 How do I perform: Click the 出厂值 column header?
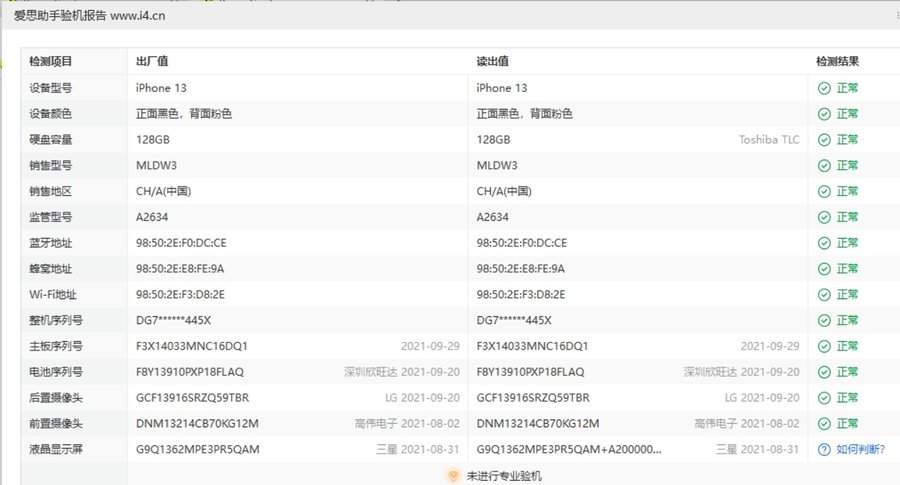tap(152, 61)
